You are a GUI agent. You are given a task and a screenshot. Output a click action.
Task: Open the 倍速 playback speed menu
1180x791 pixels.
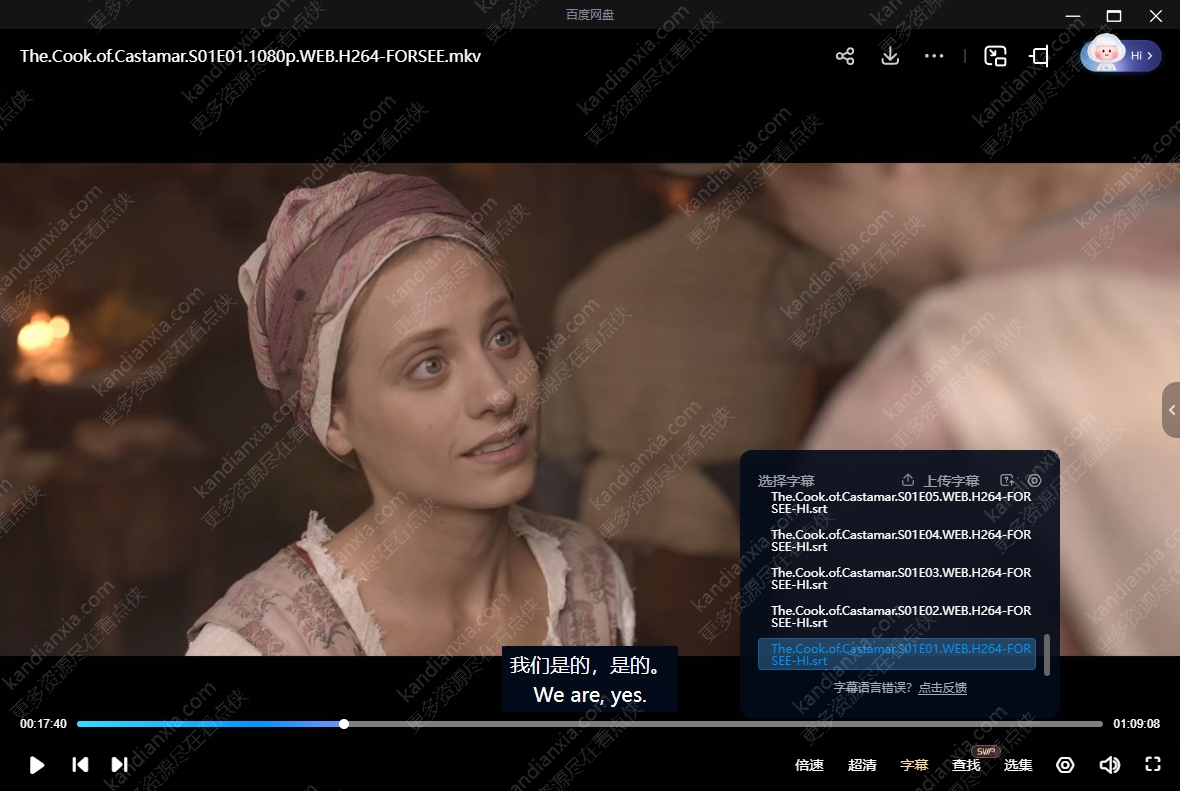tap(809, 765)
